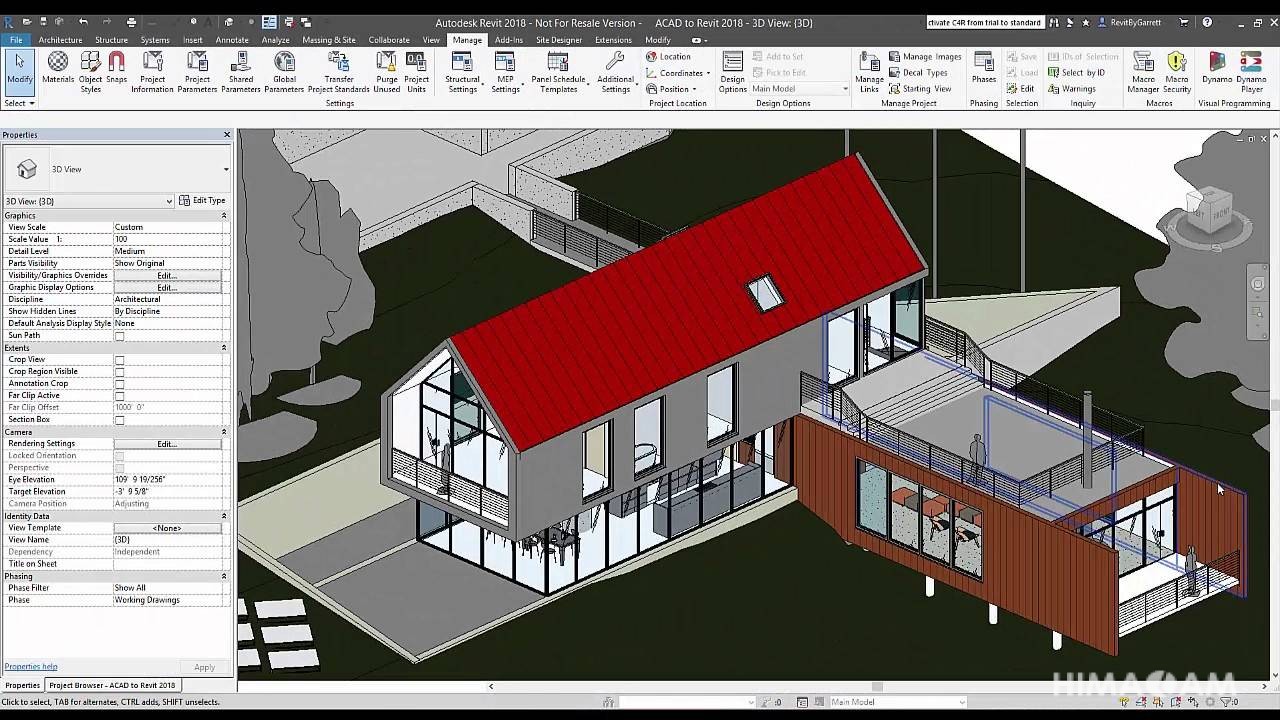Collapse the Graphics section

[224, 216]
